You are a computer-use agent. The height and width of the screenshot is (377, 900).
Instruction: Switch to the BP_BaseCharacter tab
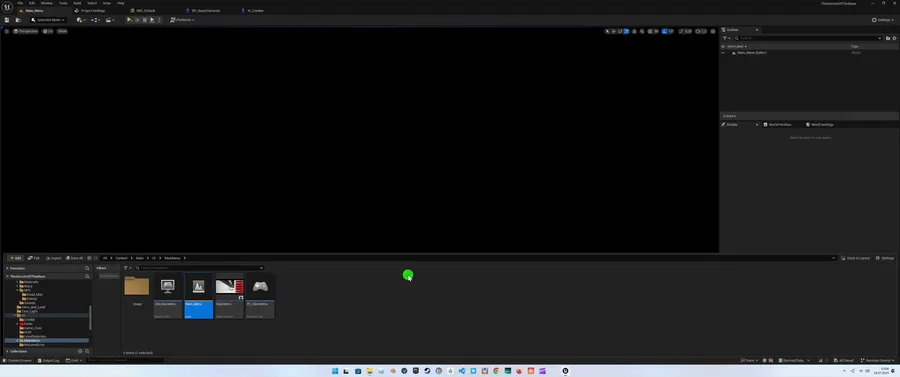[206, 10]
